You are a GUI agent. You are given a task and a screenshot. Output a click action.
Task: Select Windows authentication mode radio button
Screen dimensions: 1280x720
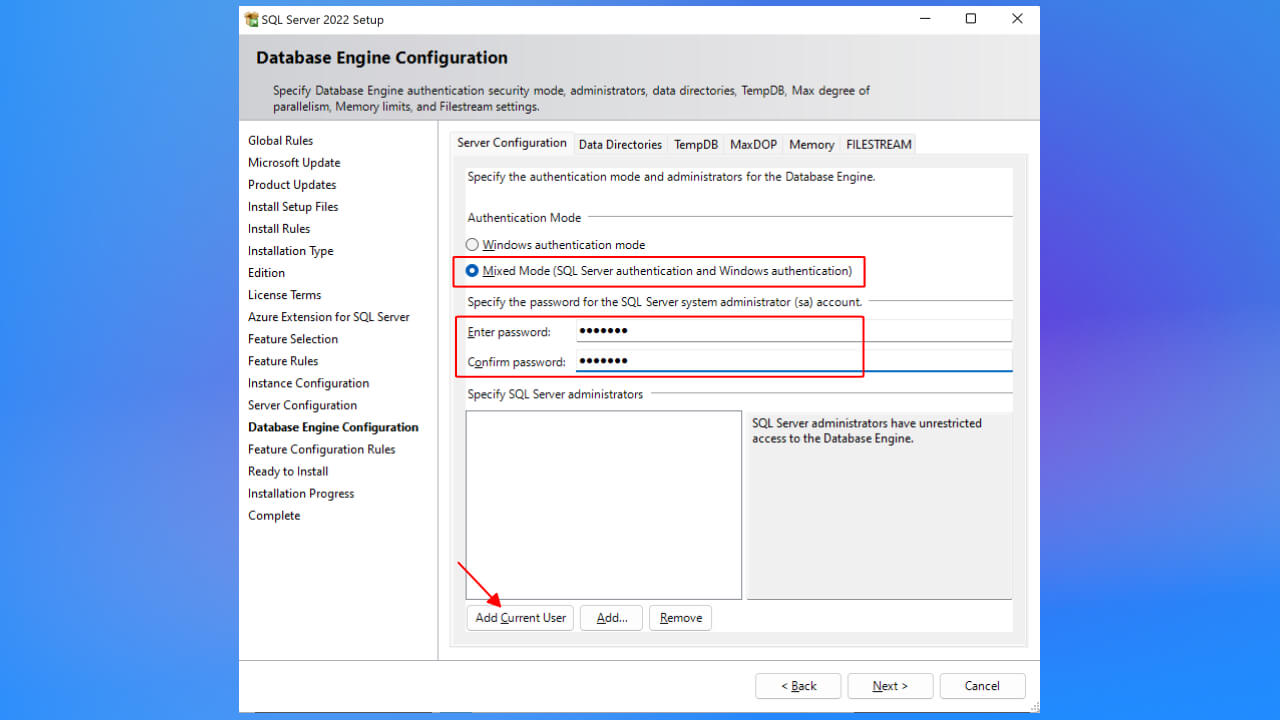(x=473, y=245)
